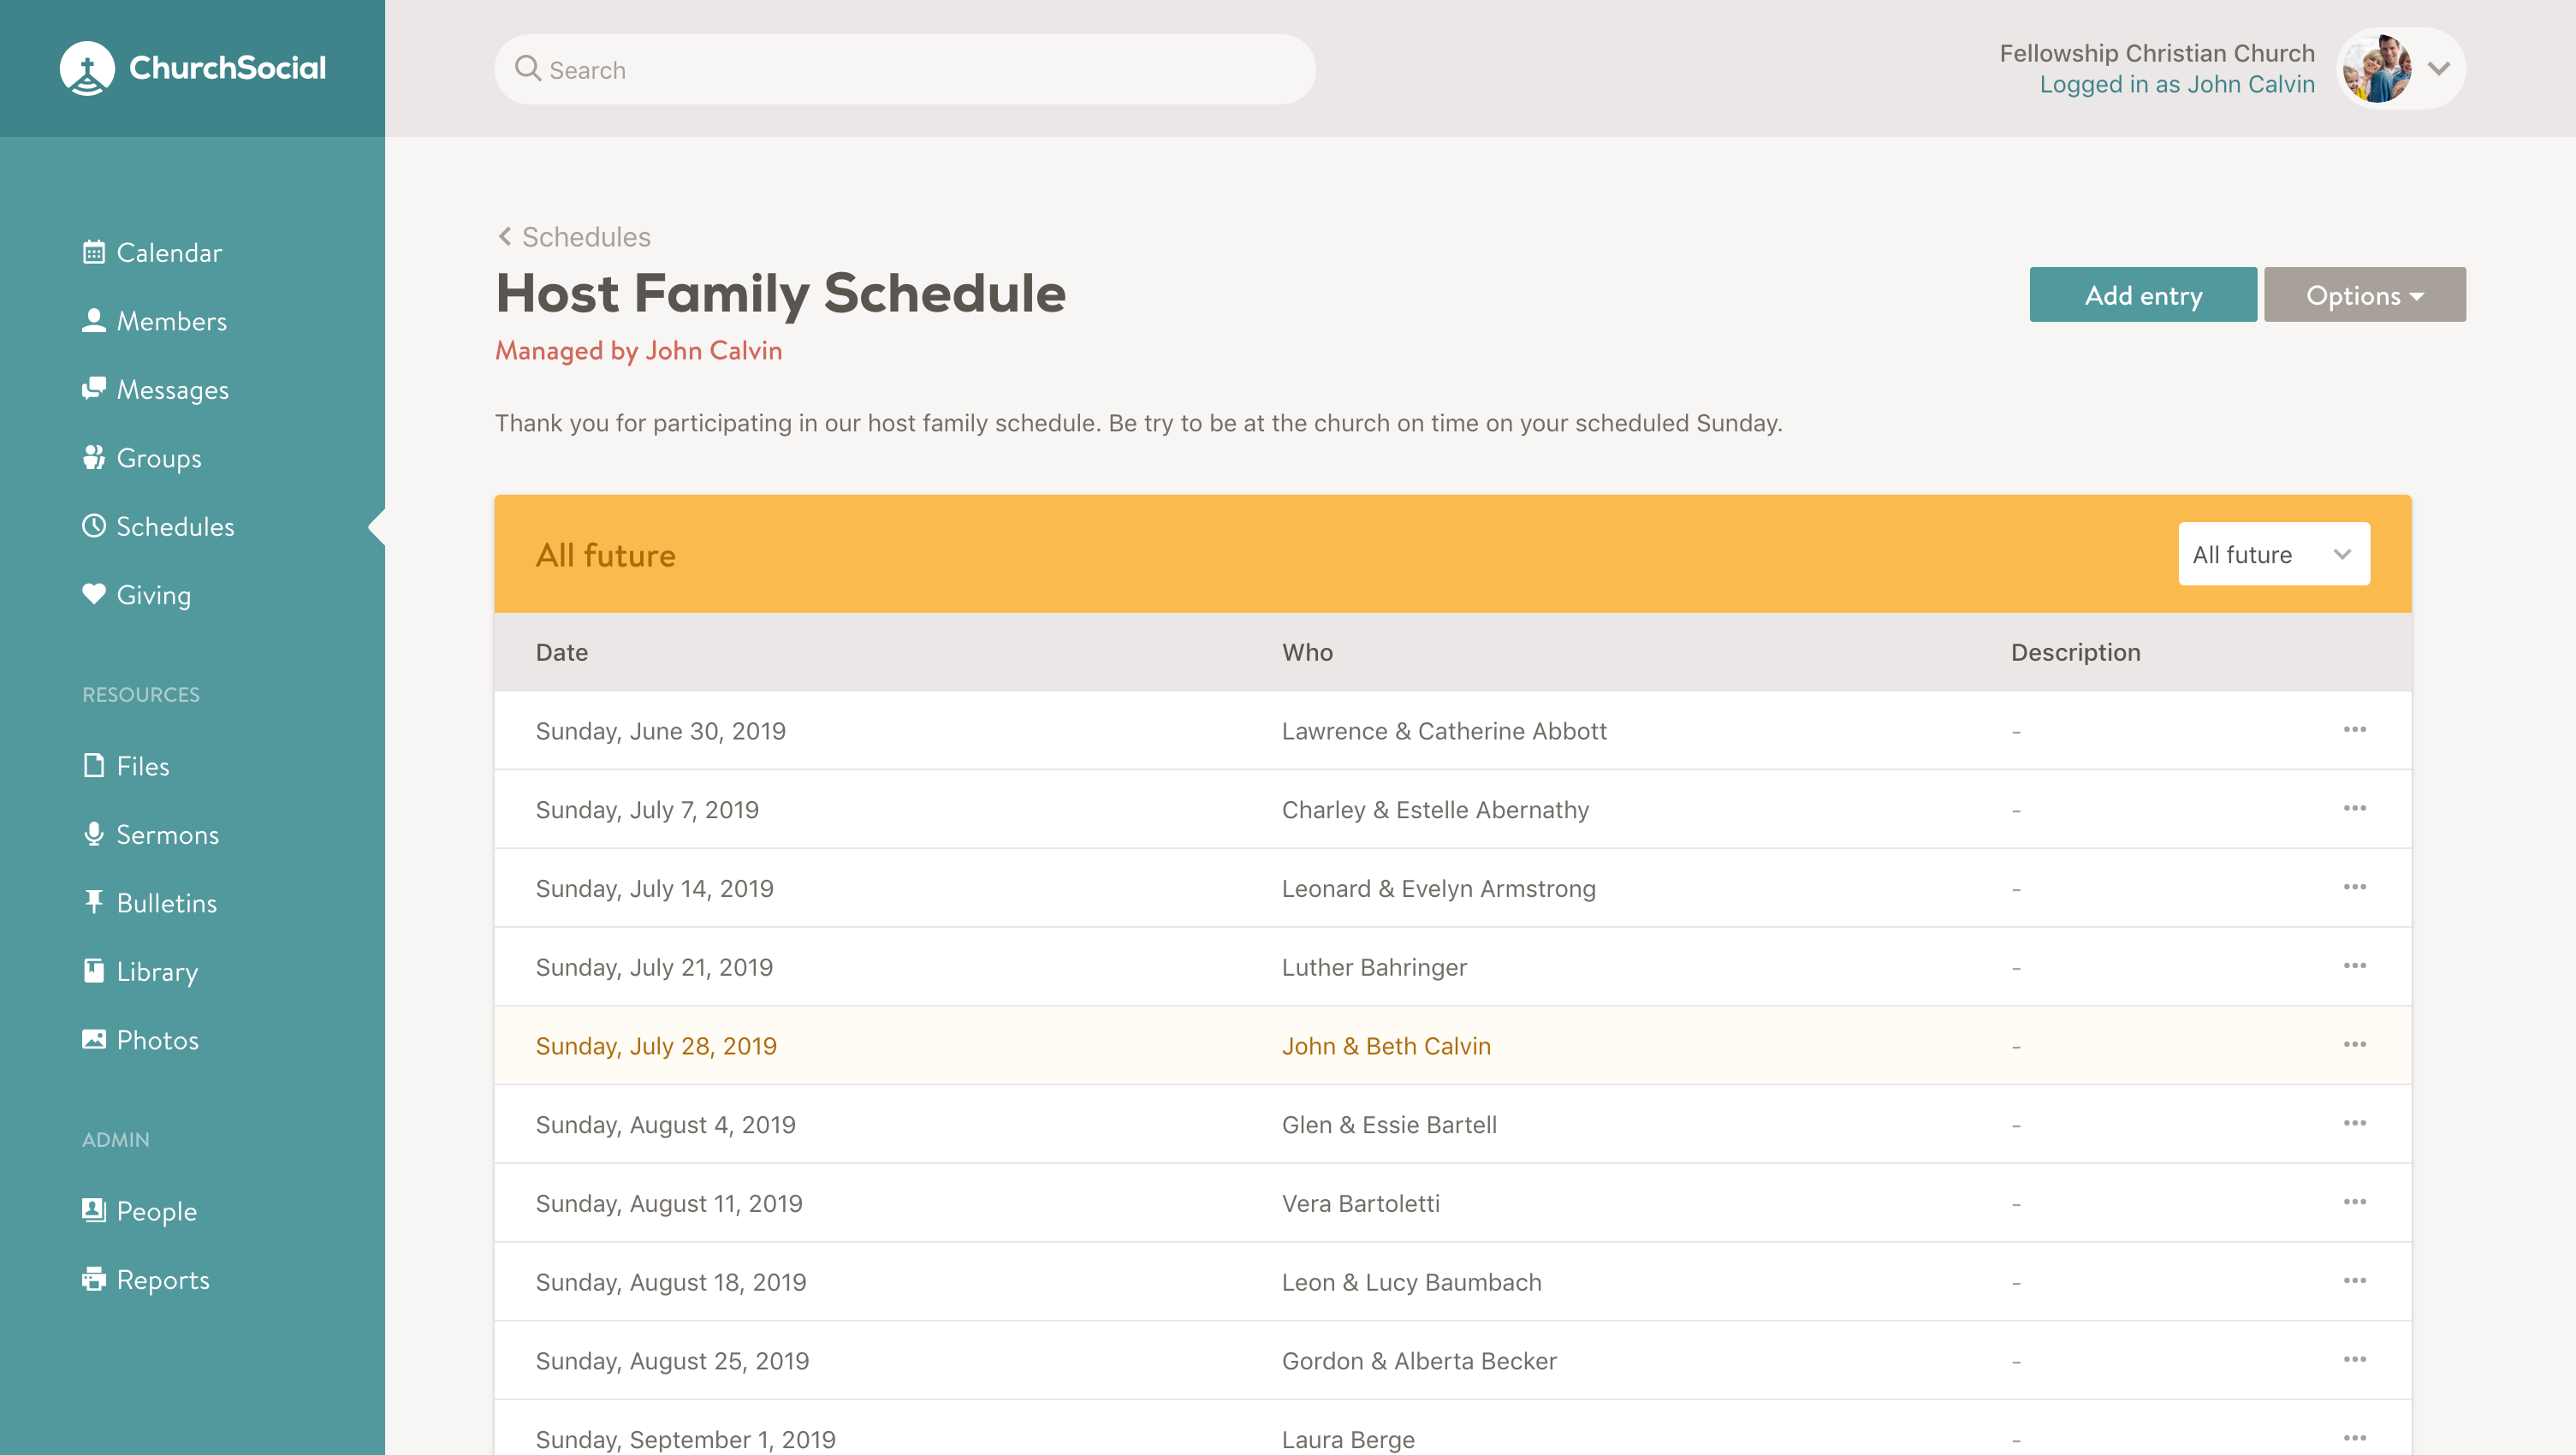The height and width of the screenshot is (1455, 2576).
Task: Click the Members sidebar icon
Action: coord(94,320)
